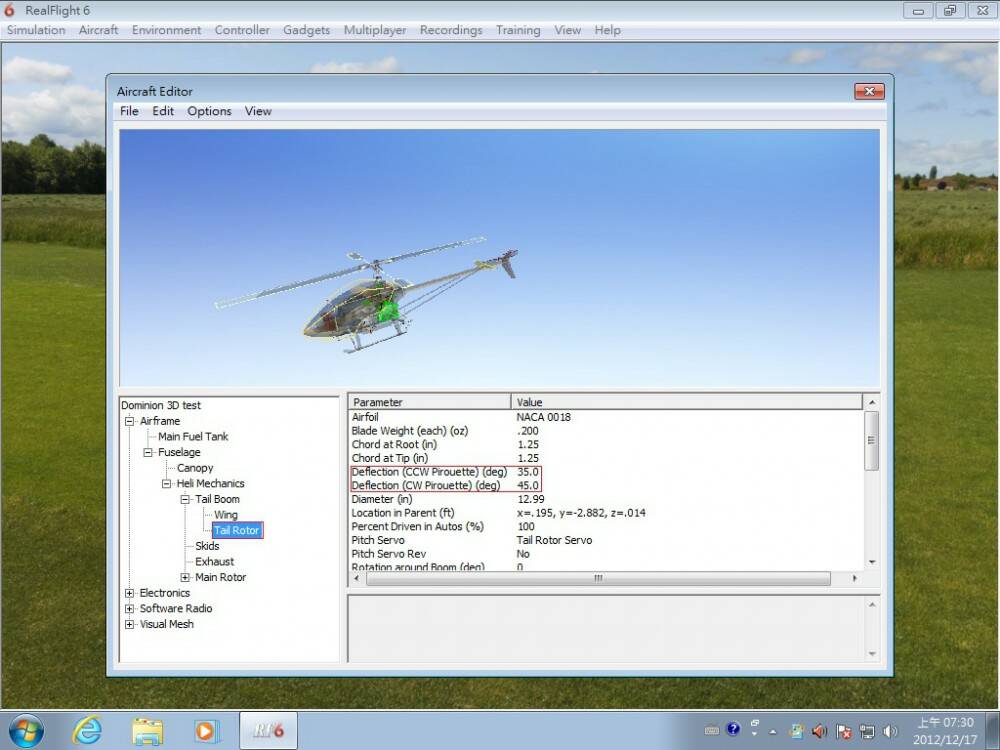The image size is (1000, 750).
Task: Collapse the Fuselage tree node
Action: pos(148,452)
